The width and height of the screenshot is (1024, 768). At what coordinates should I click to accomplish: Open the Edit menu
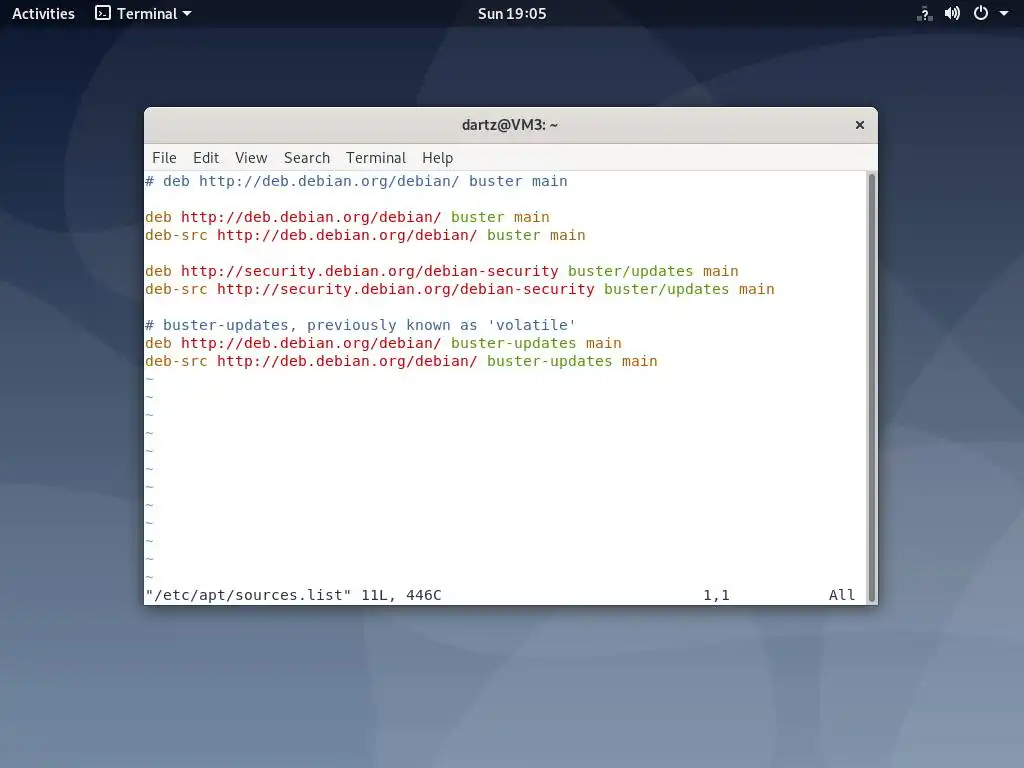point(206,157)
